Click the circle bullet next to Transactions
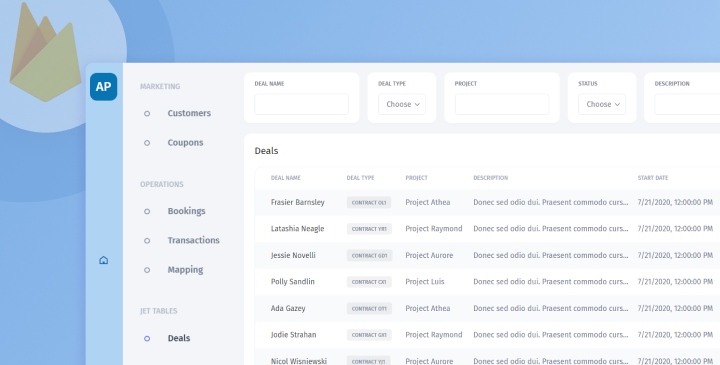This screenshot has height=365, width=720. [x=147, y=241]
